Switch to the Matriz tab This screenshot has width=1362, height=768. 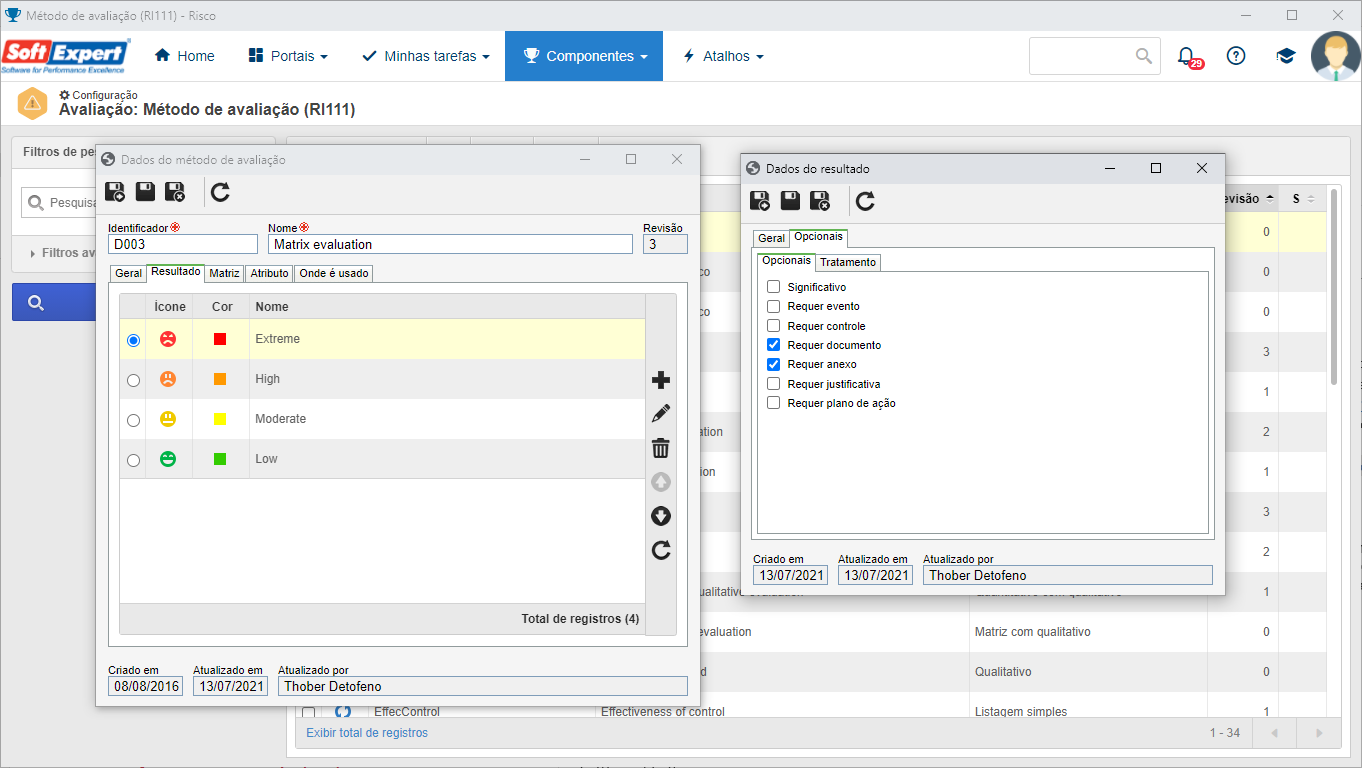224,273
